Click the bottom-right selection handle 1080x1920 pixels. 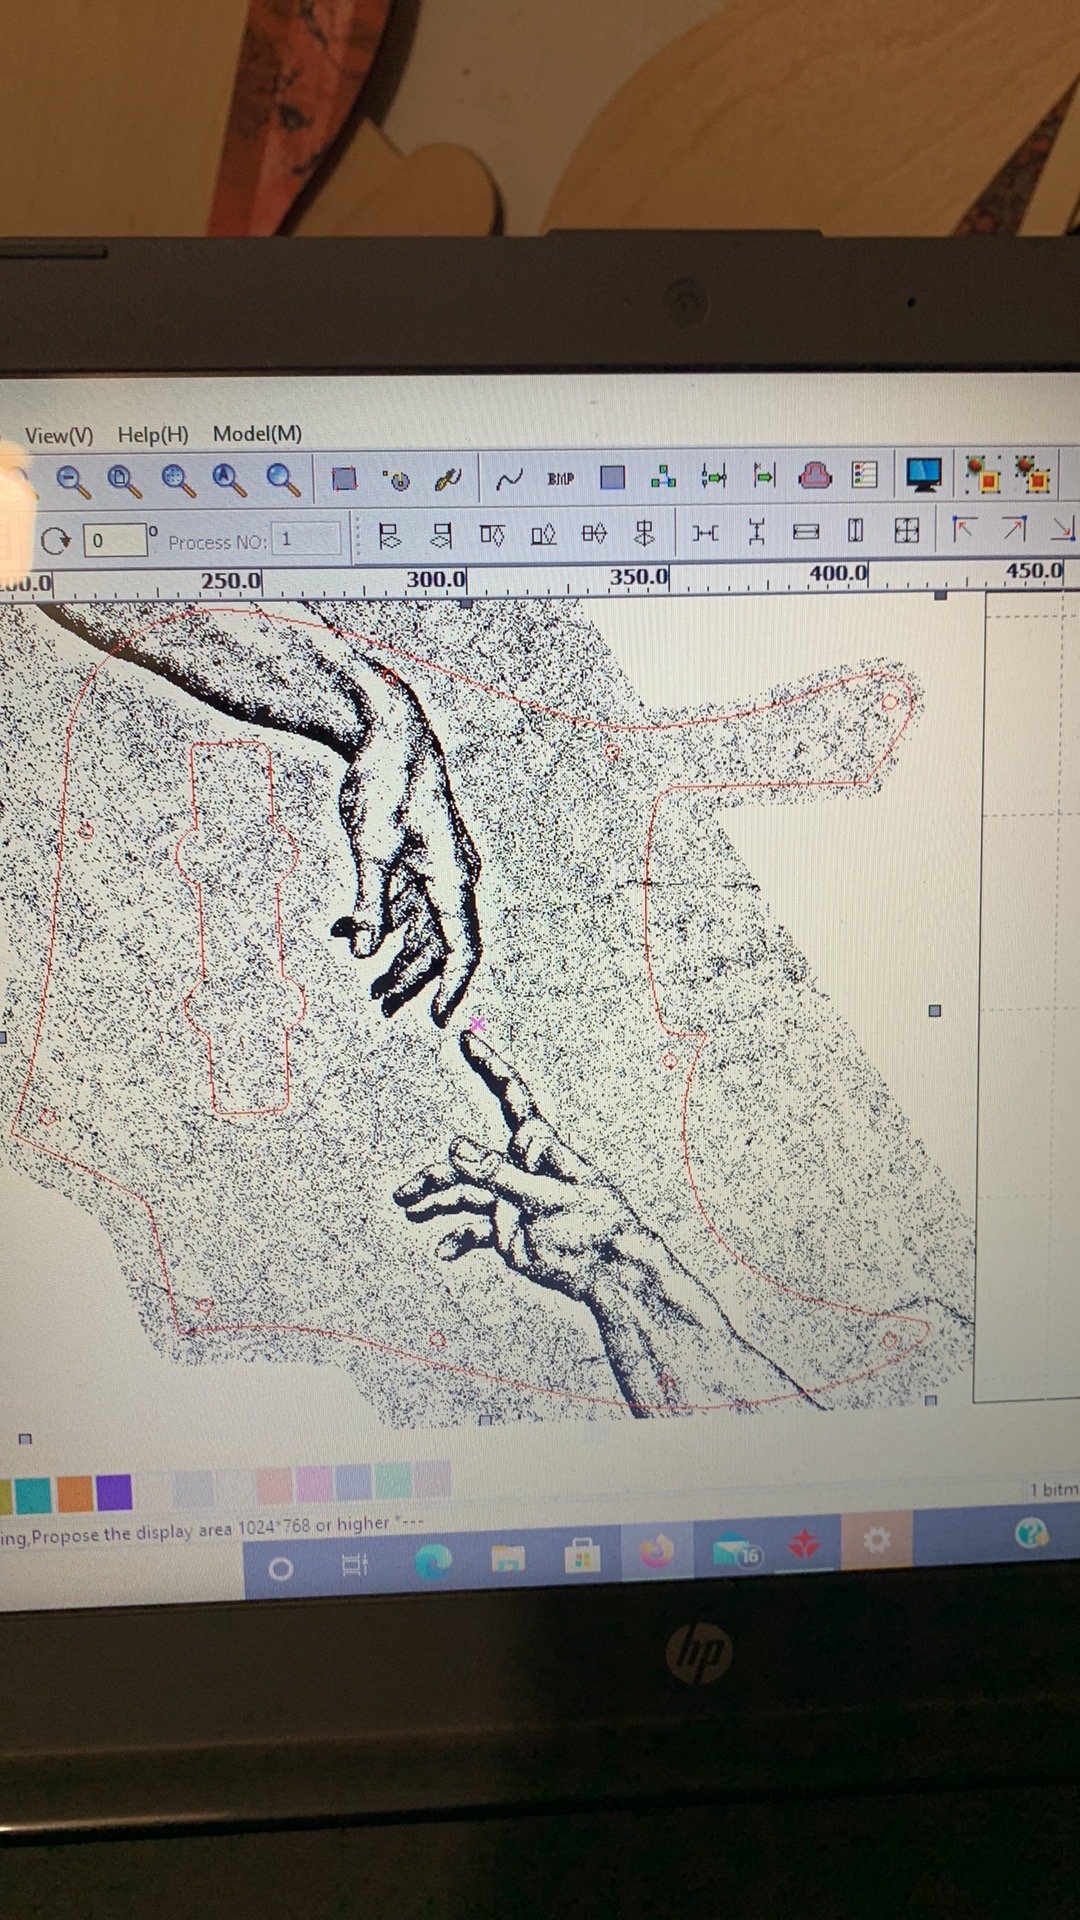tap(931, 1400)
